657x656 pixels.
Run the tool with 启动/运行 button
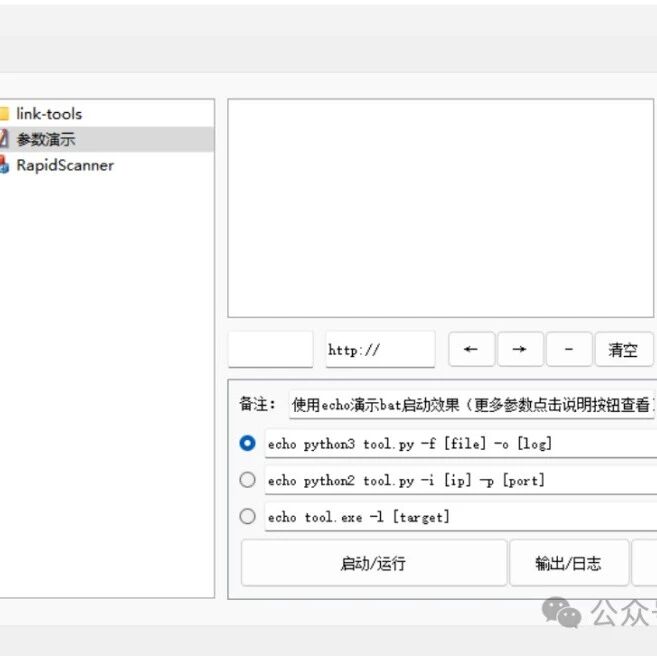[374, 563]
